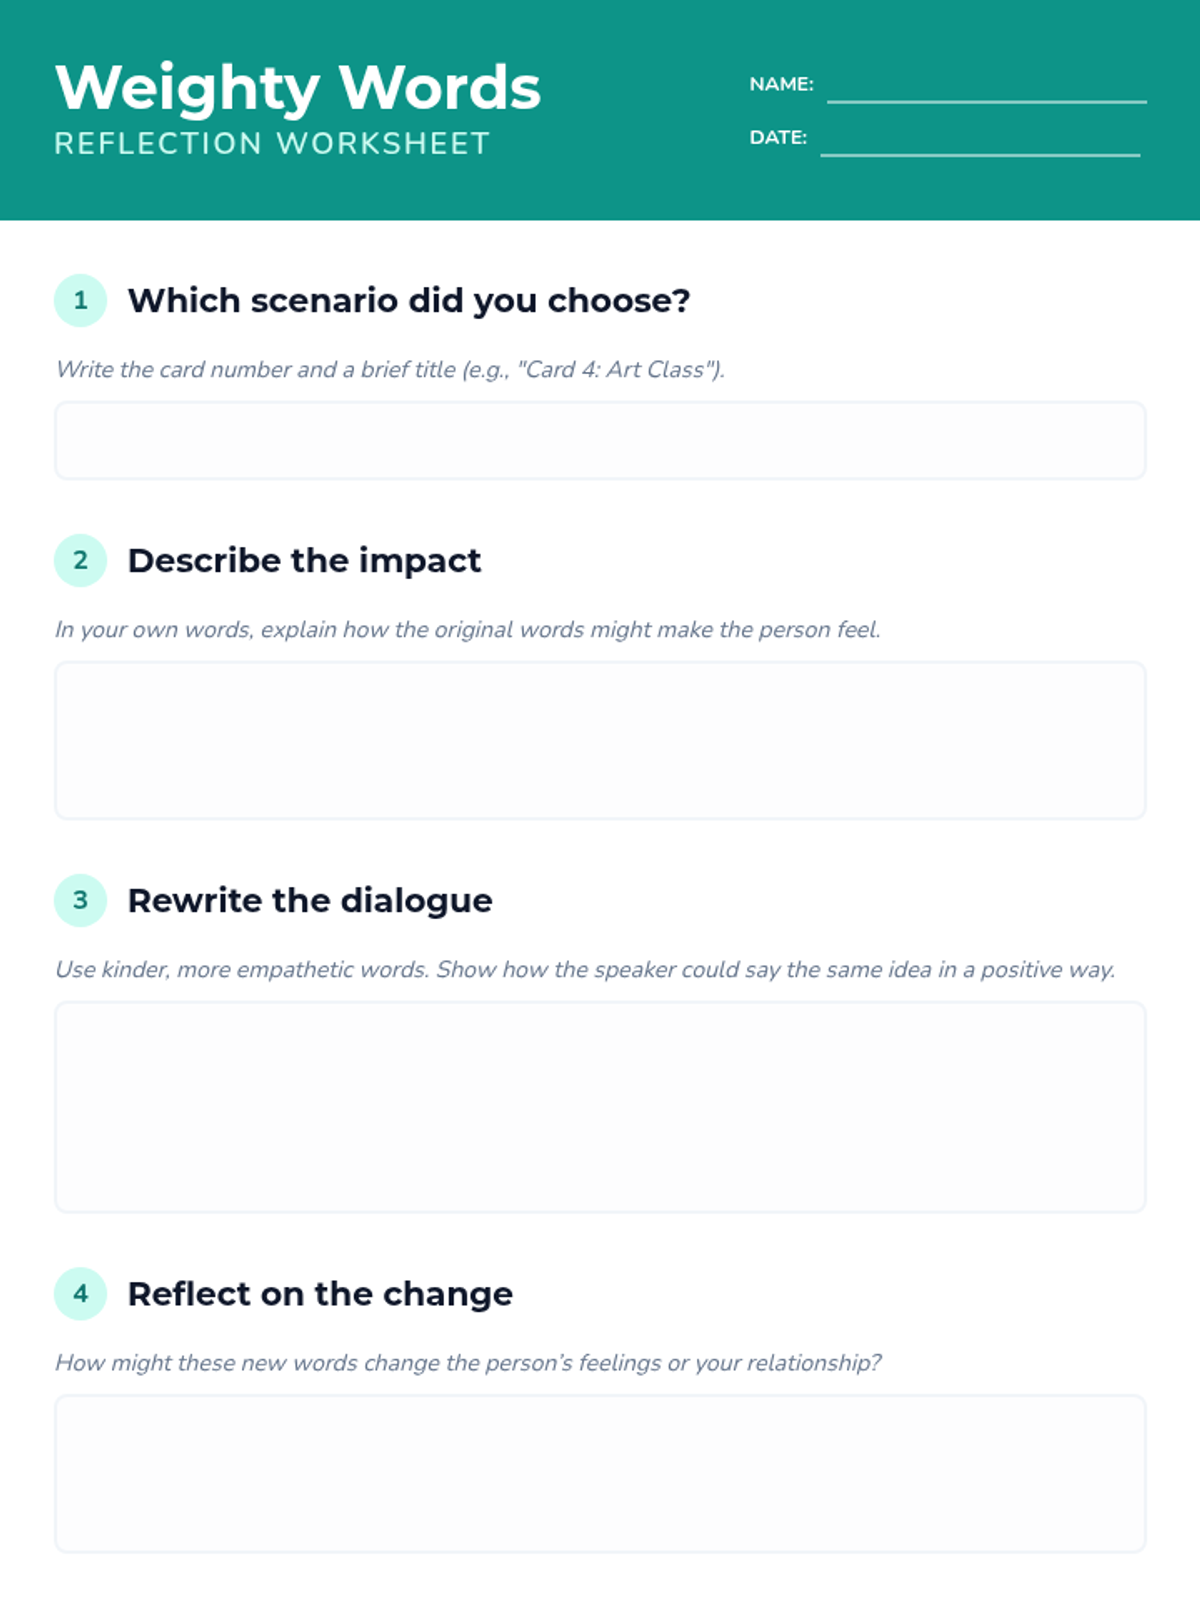Click the "Rewrite the dialogue" heading
Image resolution: width=1200 pixels, height=1600 pixels.
click(x=310, y=900)
